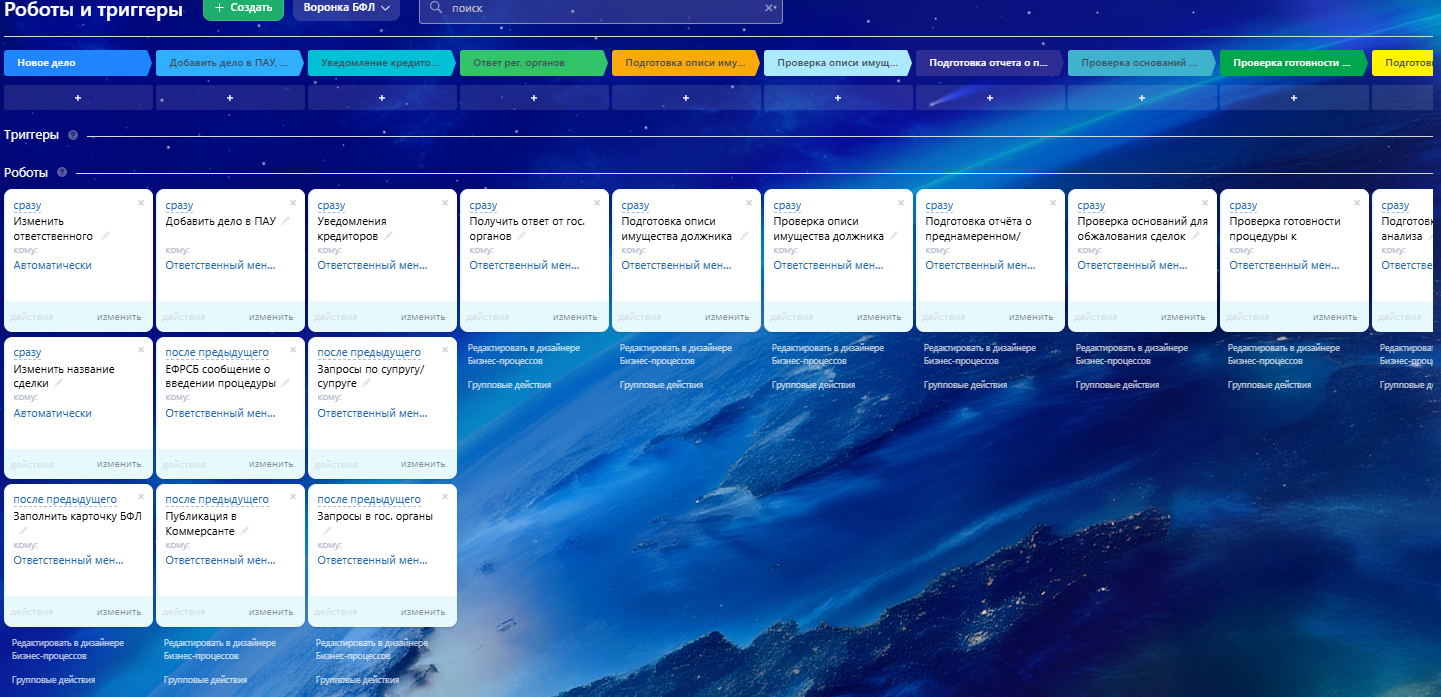The image size is (1441, 697).
Task: Click изменить on Запросы в гос. органы card
Action: tap(423, 612)
